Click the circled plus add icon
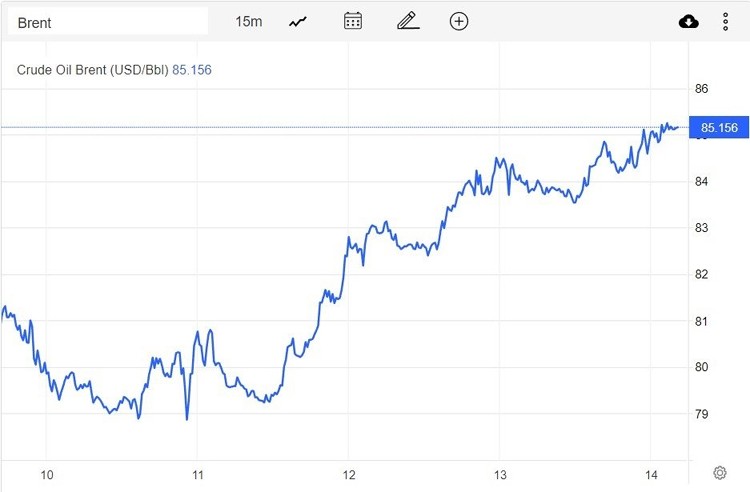Viewport: 750px width, 492px height. (x=459, y=21)
